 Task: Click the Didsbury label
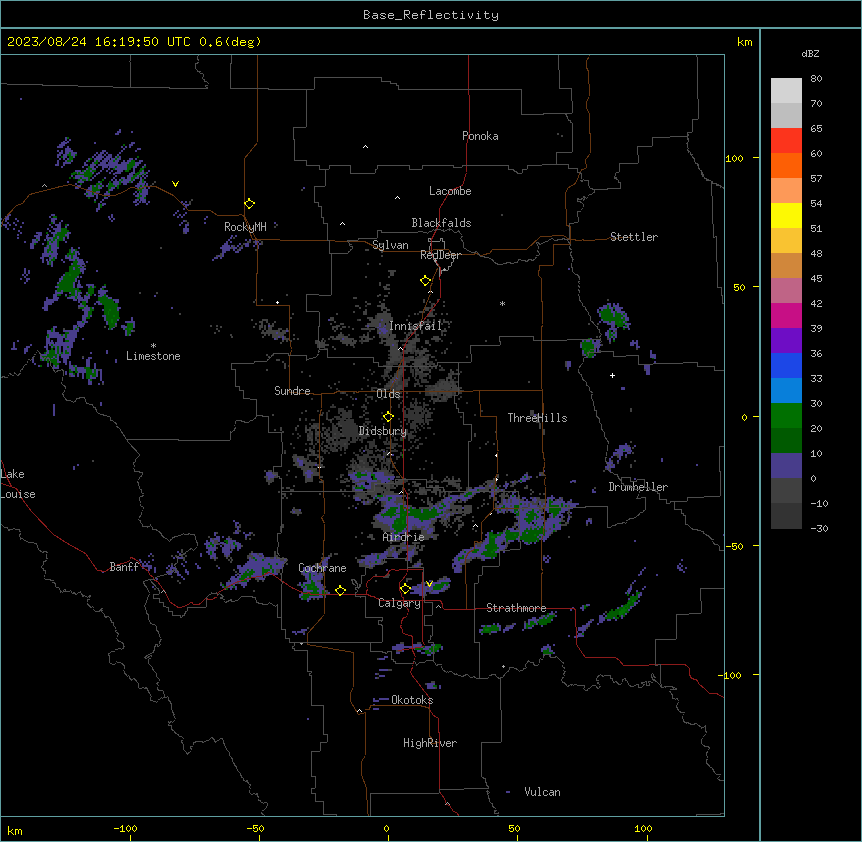[383, 431]
